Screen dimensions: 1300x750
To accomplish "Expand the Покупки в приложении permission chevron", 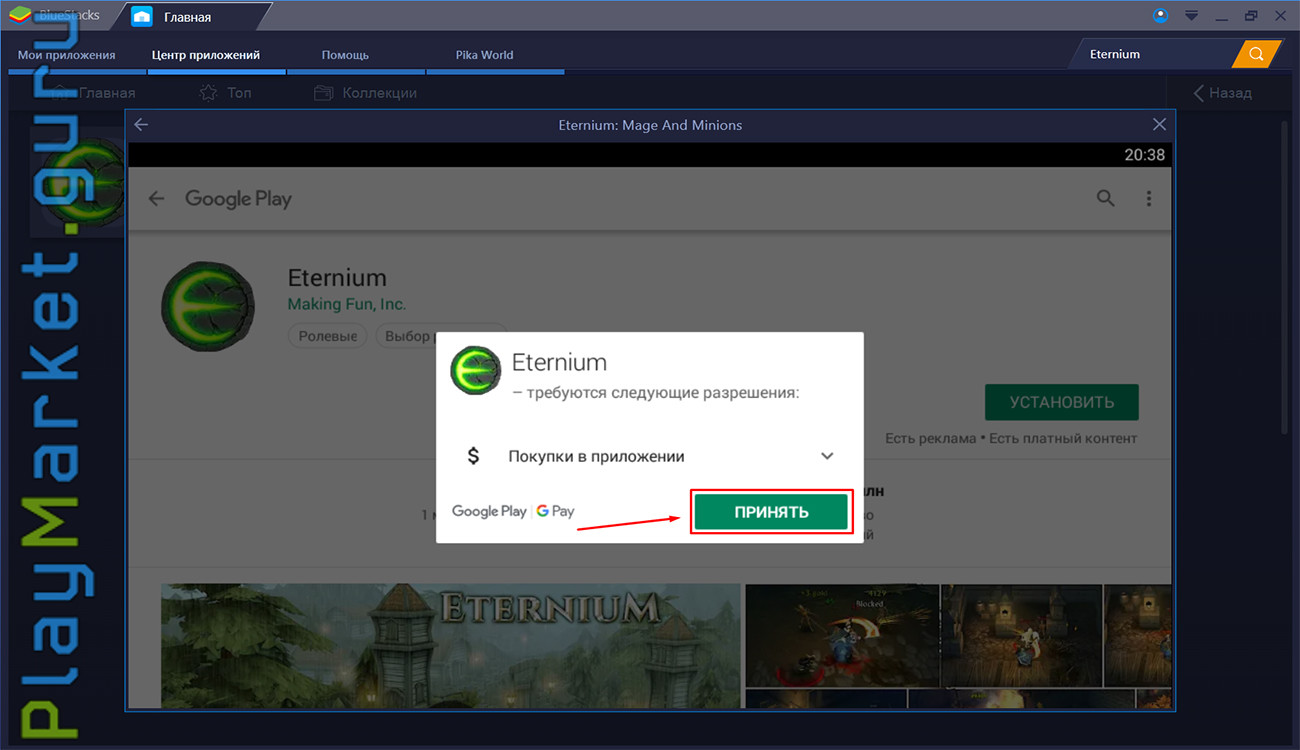I will (827, 456).
